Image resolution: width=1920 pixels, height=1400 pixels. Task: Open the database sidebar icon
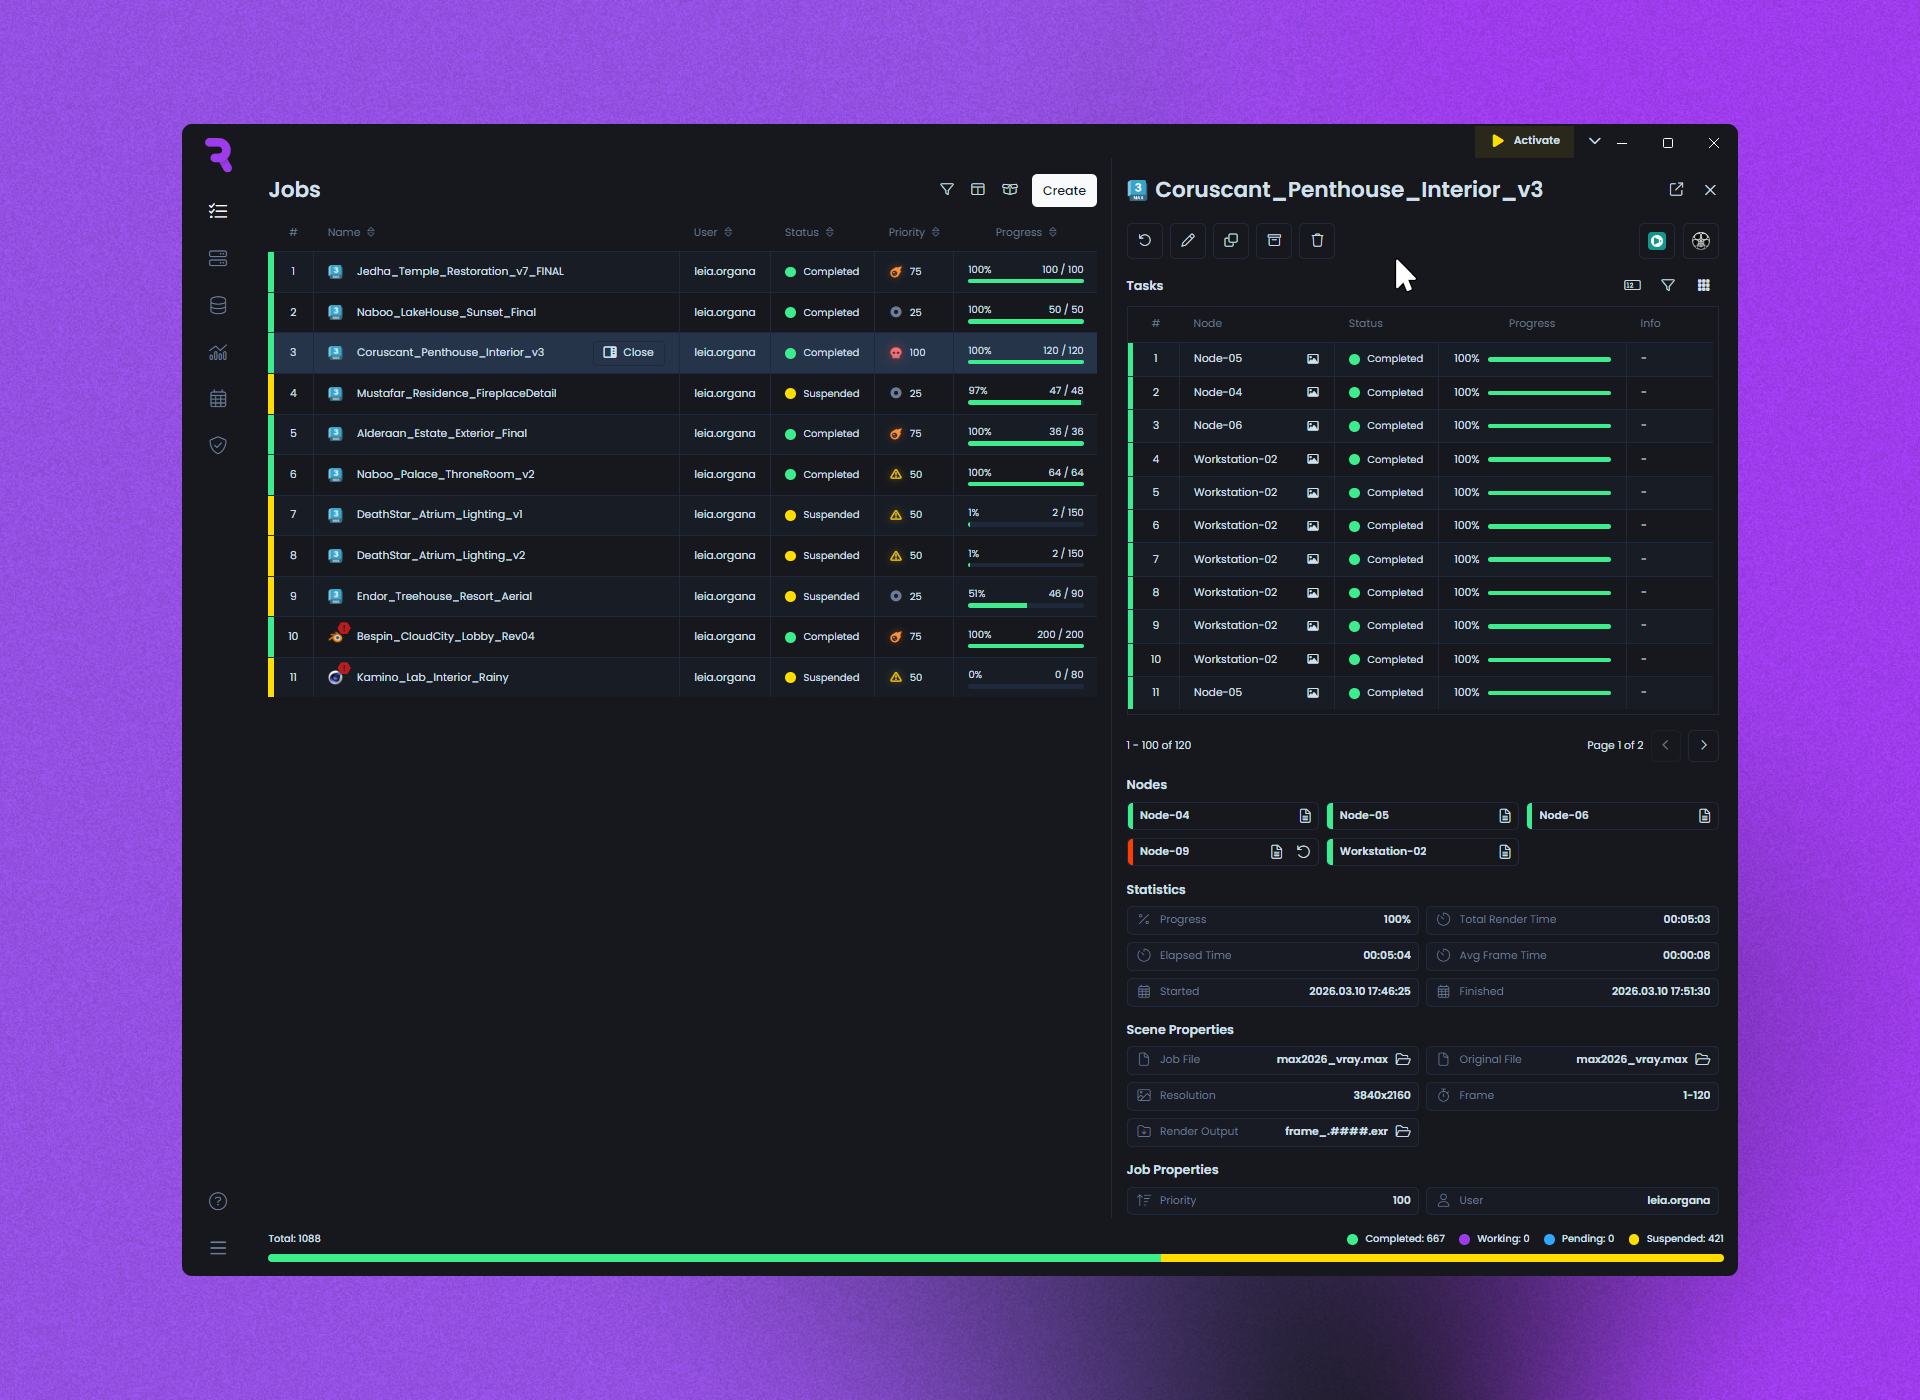pyautogui.click(x=218, y=305)
